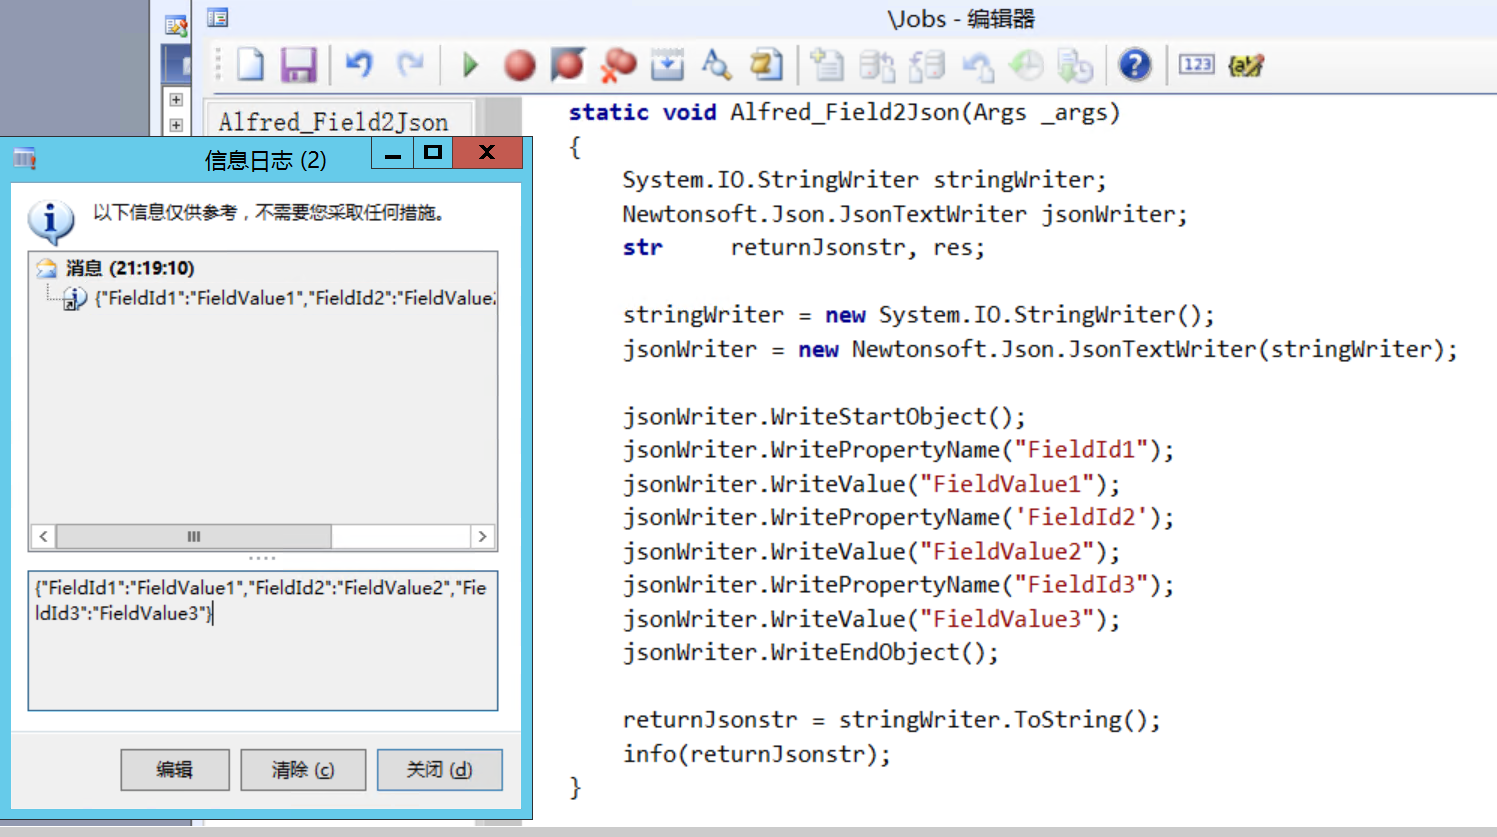
Task: Set a breakpoint with the red ball icon
Action: (518, 64)
